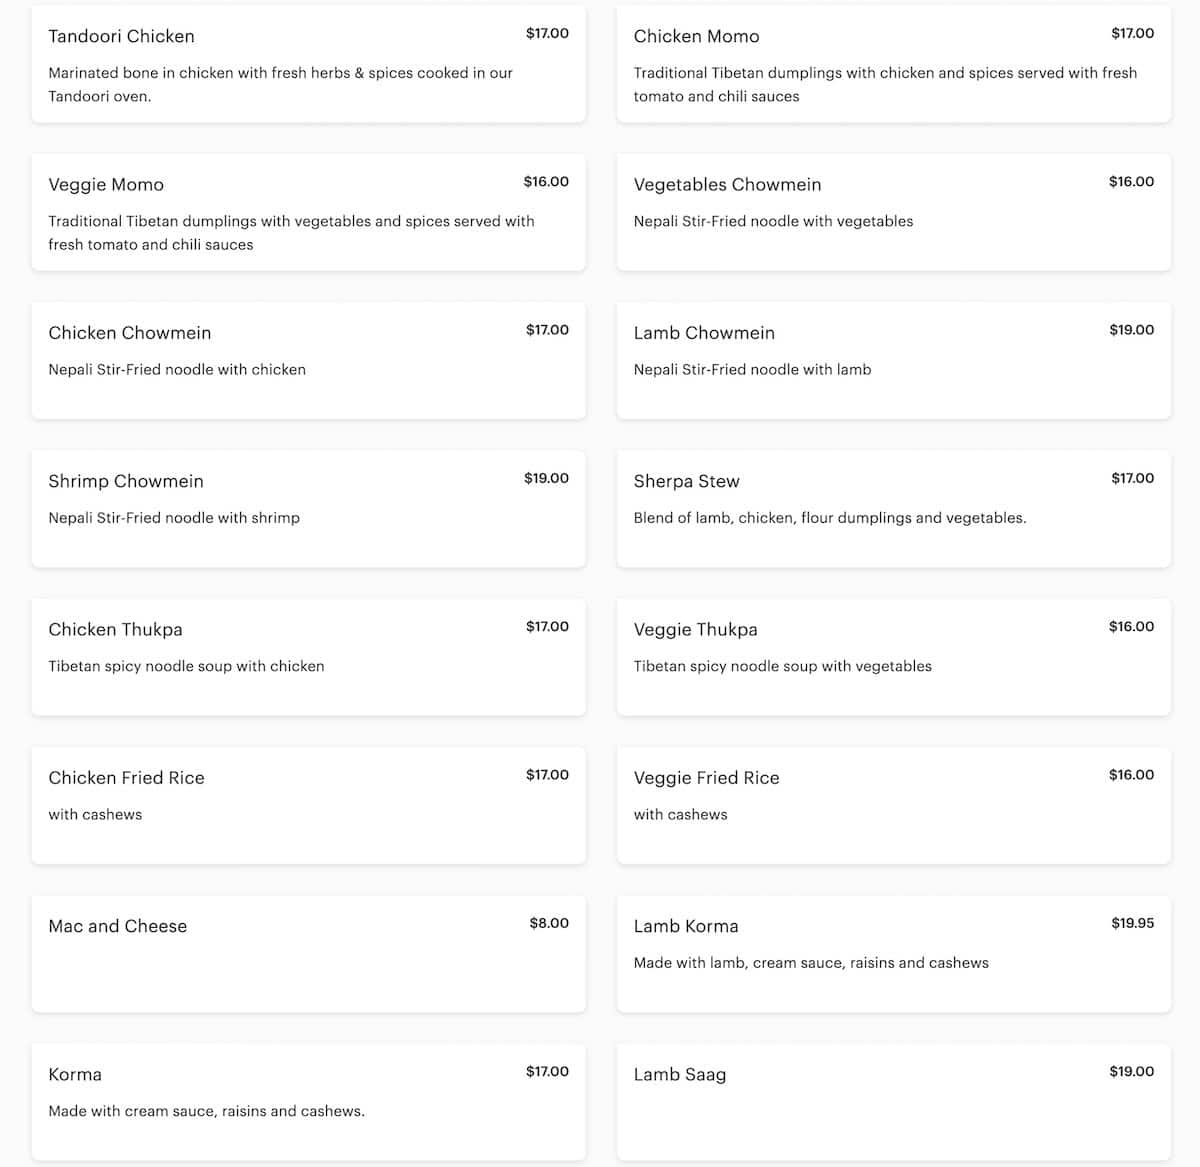Open the Tandoori Chicken menu item

point(121,36)
